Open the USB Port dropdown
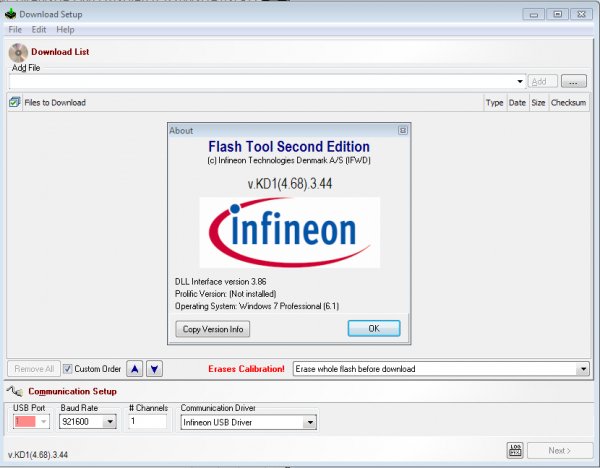This screenshot has height=468, width=600. [44, 422]
